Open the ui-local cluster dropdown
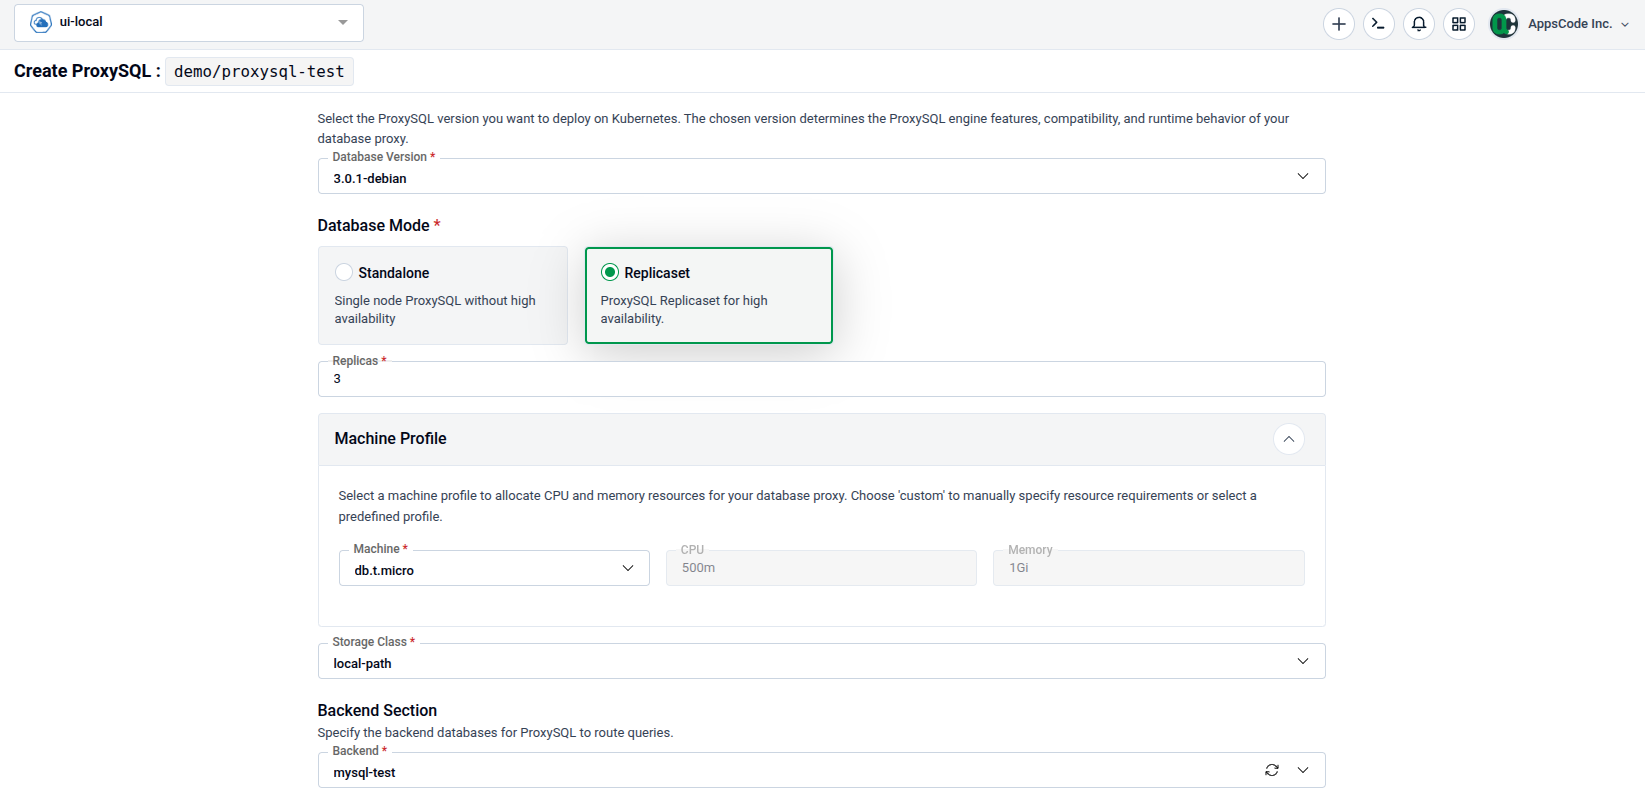This screenshot has width=1645, height=798. tap(189, 23)
